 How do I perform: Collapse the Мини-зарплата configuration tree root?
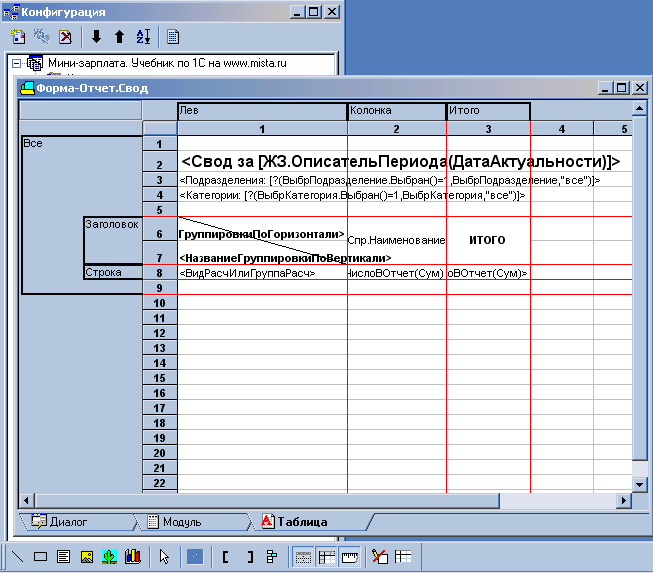pos(16,63)
